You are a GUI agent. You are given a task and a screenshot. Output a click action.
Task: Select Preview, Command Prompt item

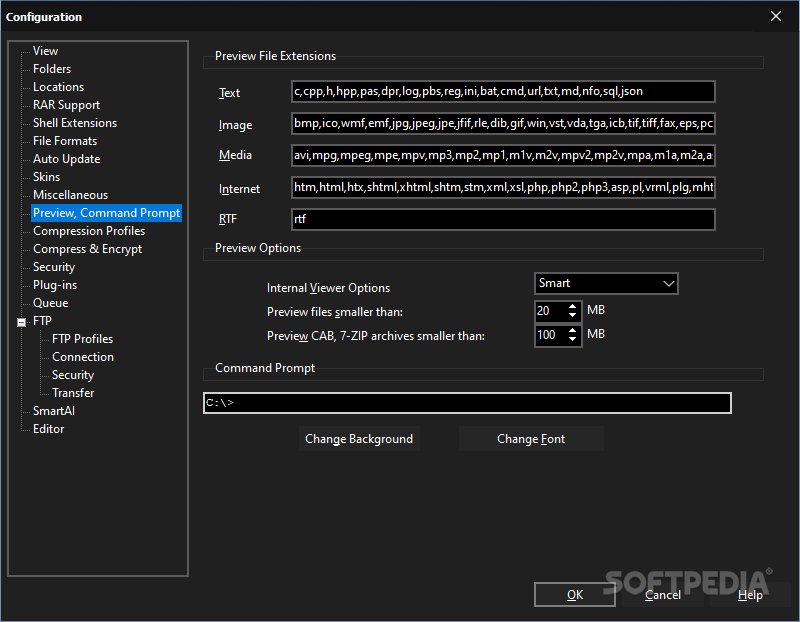pyautogui.click(x=106, y=213)
